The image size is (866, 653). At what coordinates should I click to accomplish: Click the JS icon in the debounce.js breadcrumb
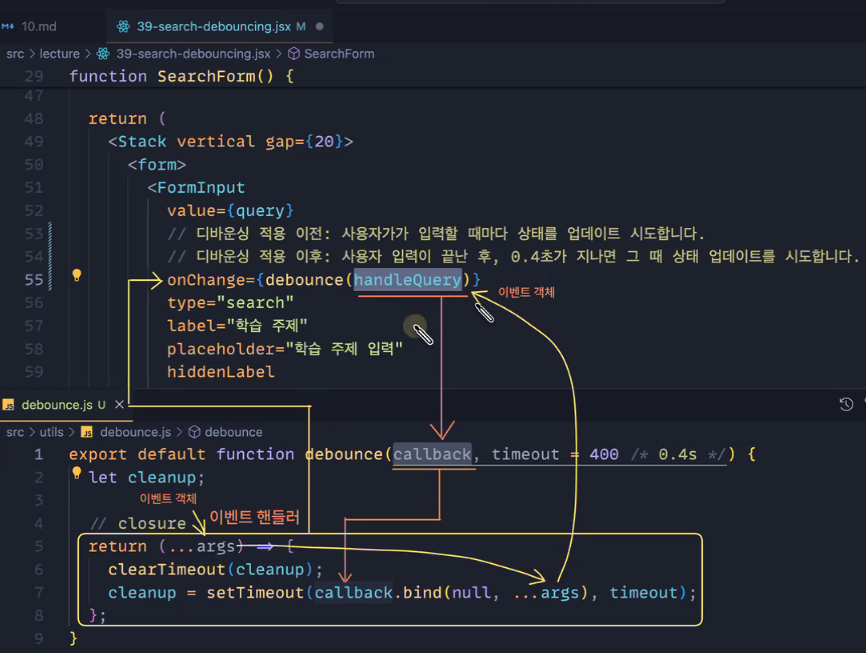87,432
